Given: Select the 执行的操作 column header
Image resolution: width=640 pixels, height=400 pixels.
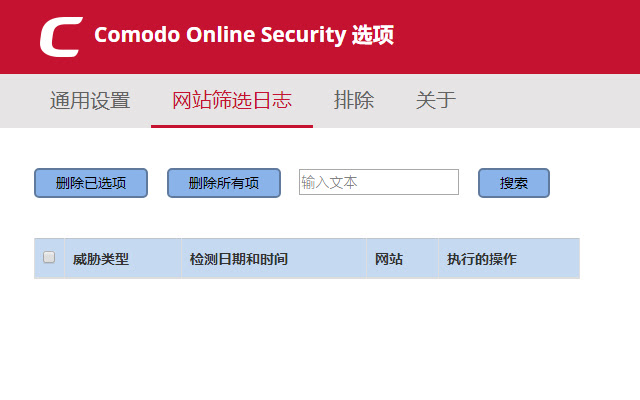Looking at the screenshot, I should (x=482, y=259).
